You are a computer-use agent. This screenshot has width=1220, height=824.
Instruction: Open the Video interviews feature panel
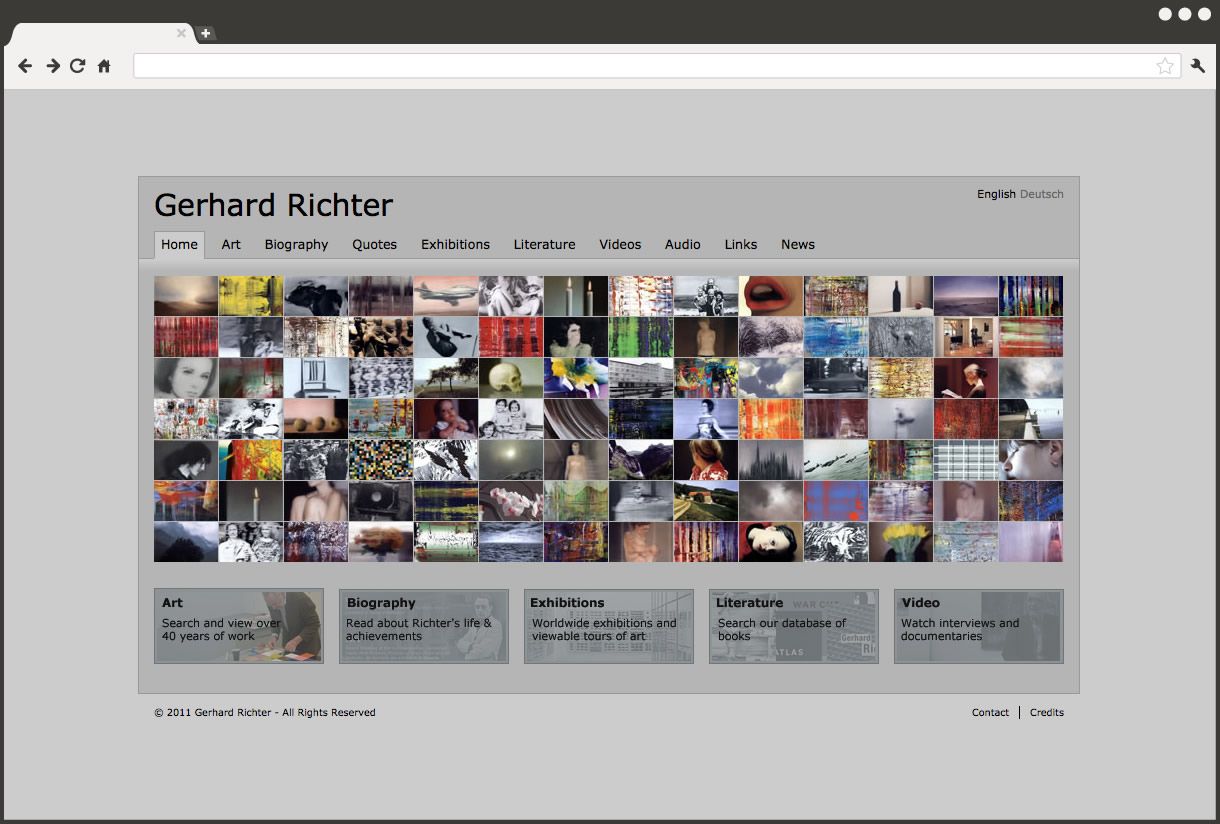click(978, 626)
